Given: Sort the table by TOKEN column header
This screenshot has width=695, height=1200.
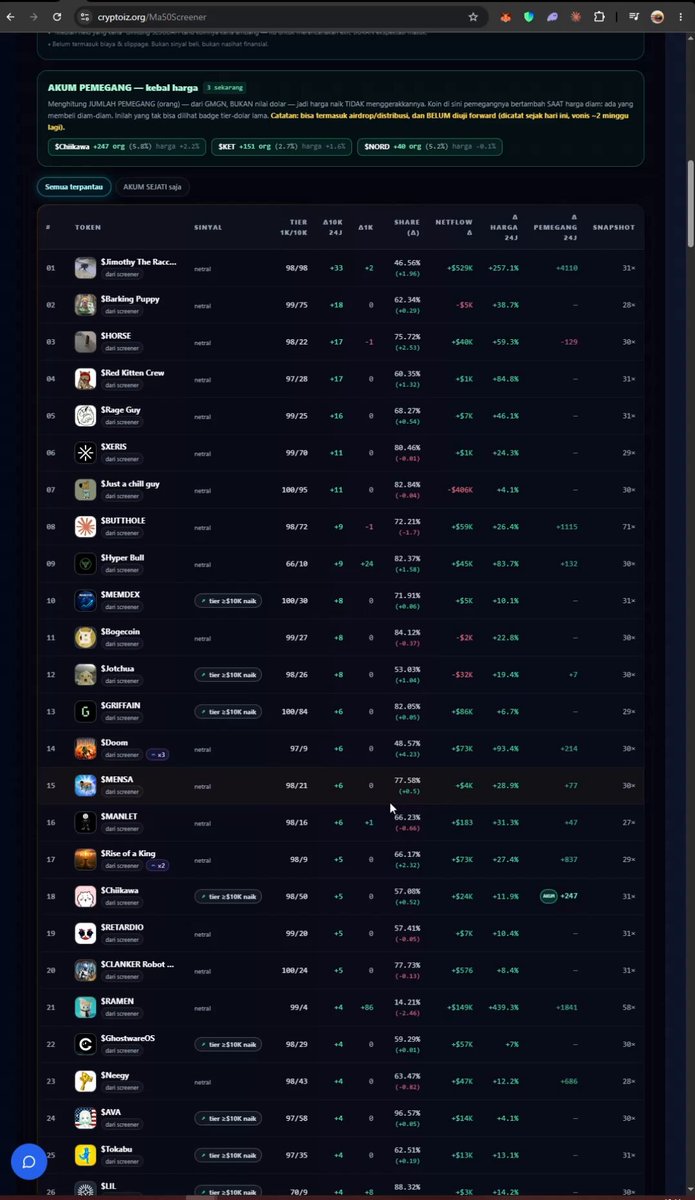Looking at the screenshot, I should (88, 228).
